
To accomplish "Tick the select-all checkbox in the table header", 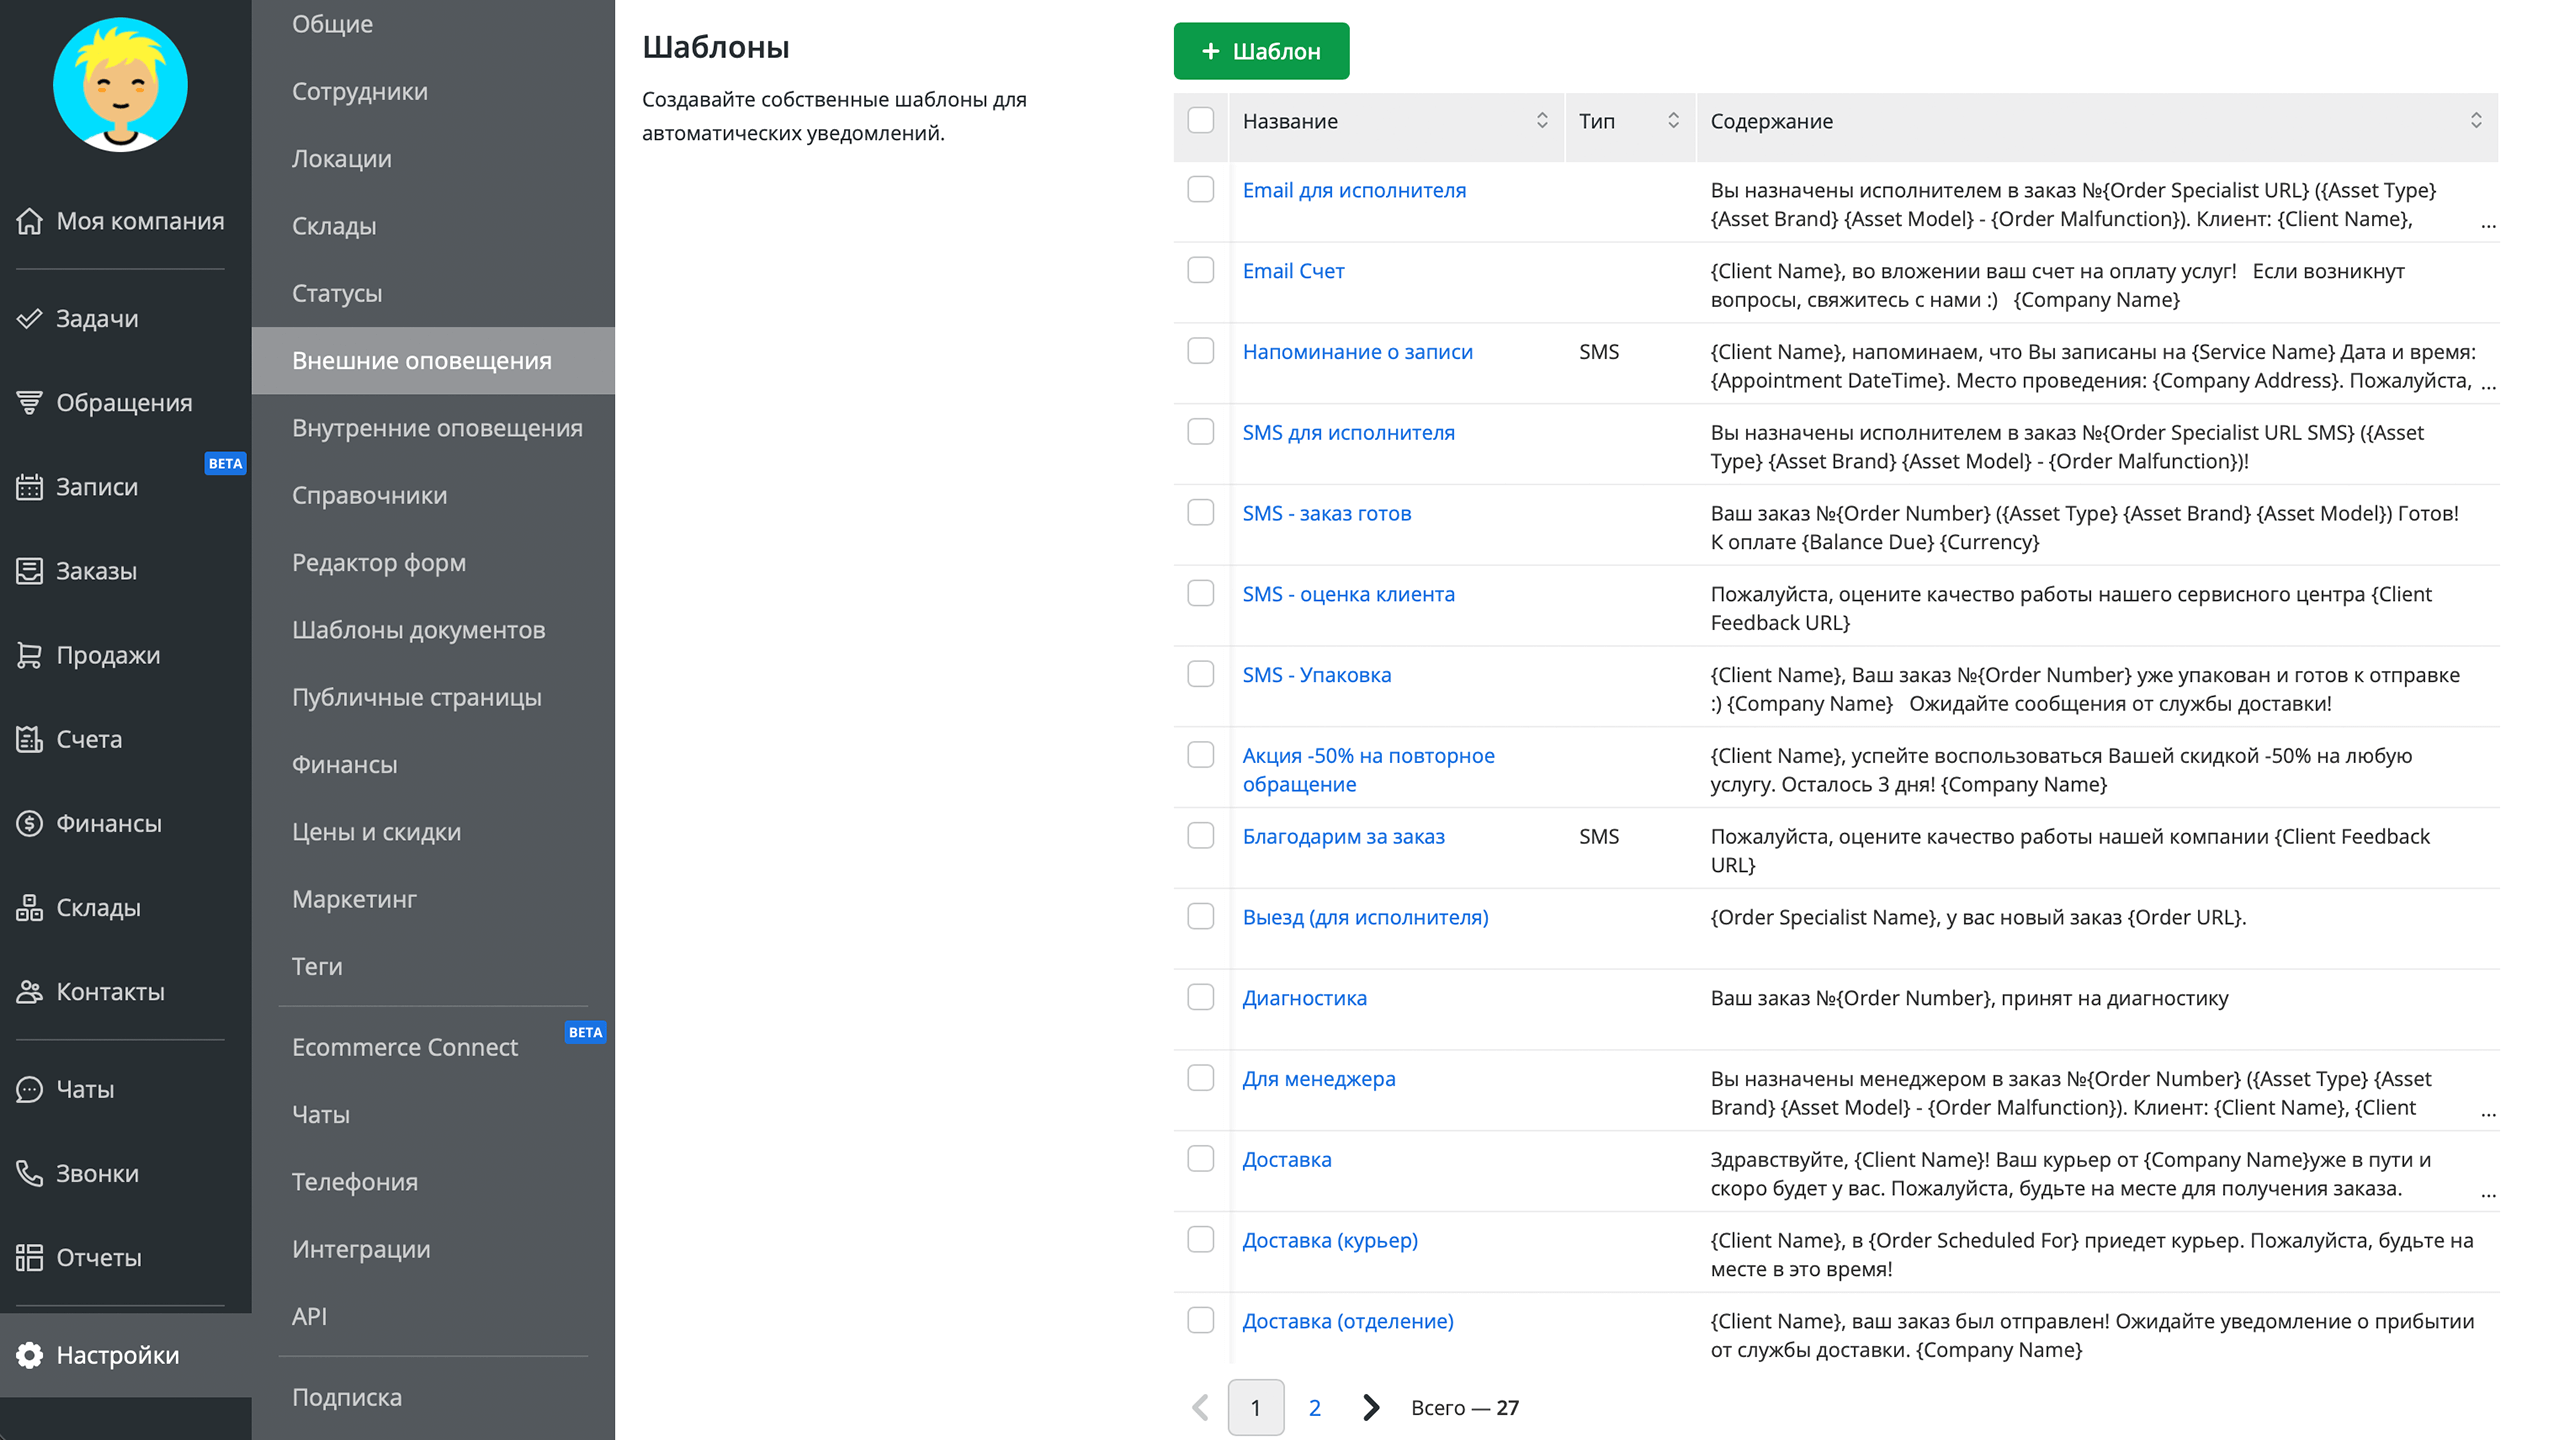I will click(x=1200, y=120).
